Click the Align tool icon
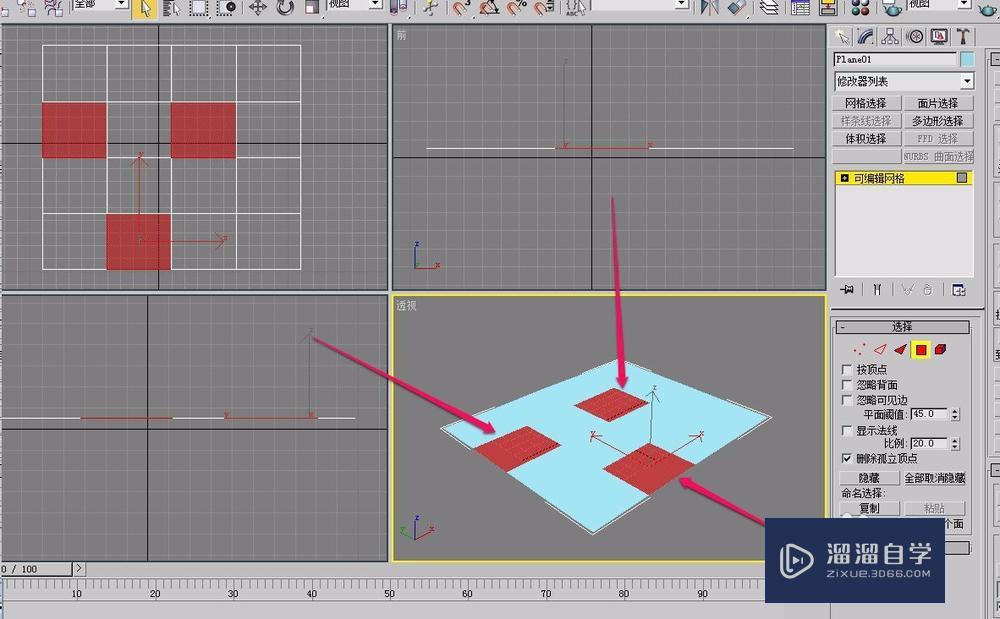The image size is (1000, 619). coord(737,8)
